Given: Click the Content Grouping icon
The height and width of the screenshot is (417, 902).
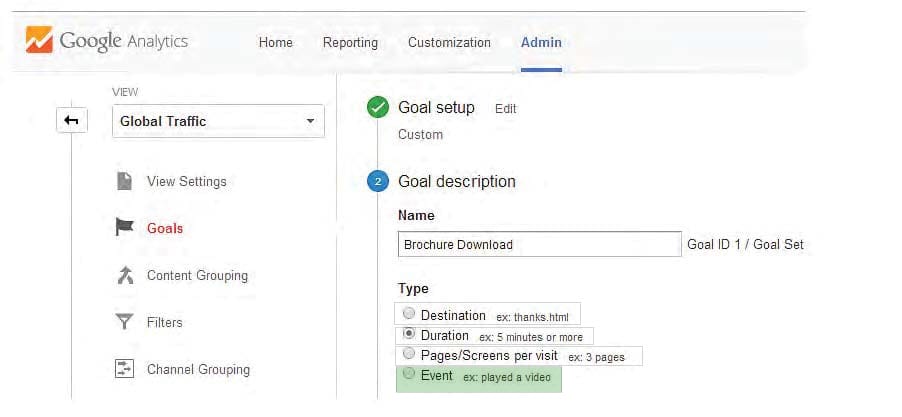Looking at the screenshot, I should [125, 275].
